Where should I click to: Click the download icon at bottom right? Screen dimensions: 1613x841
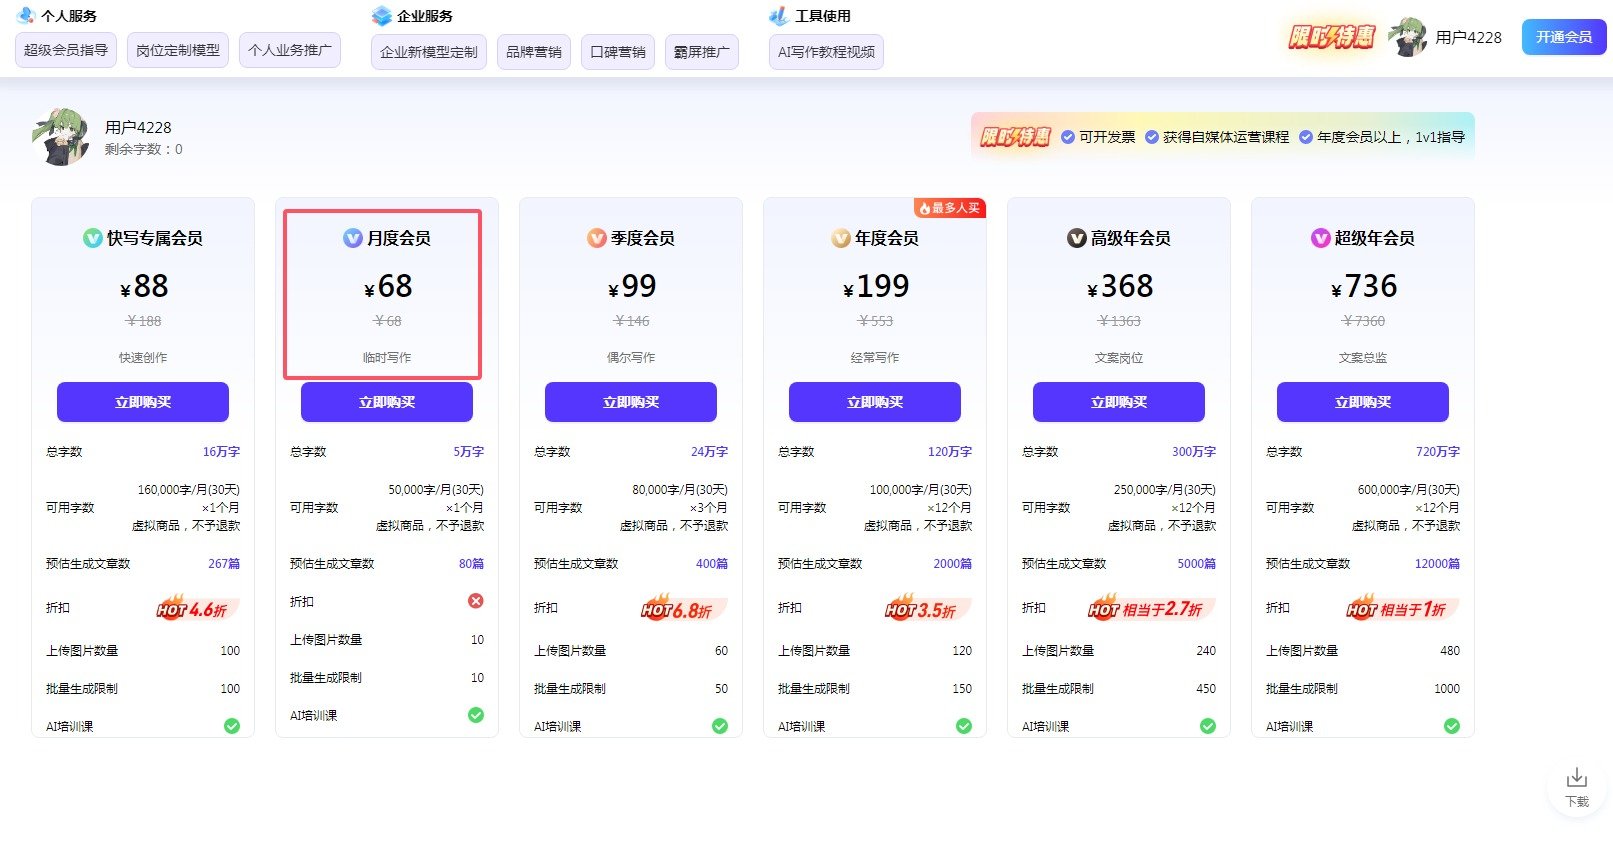[x=1576, y=778]
